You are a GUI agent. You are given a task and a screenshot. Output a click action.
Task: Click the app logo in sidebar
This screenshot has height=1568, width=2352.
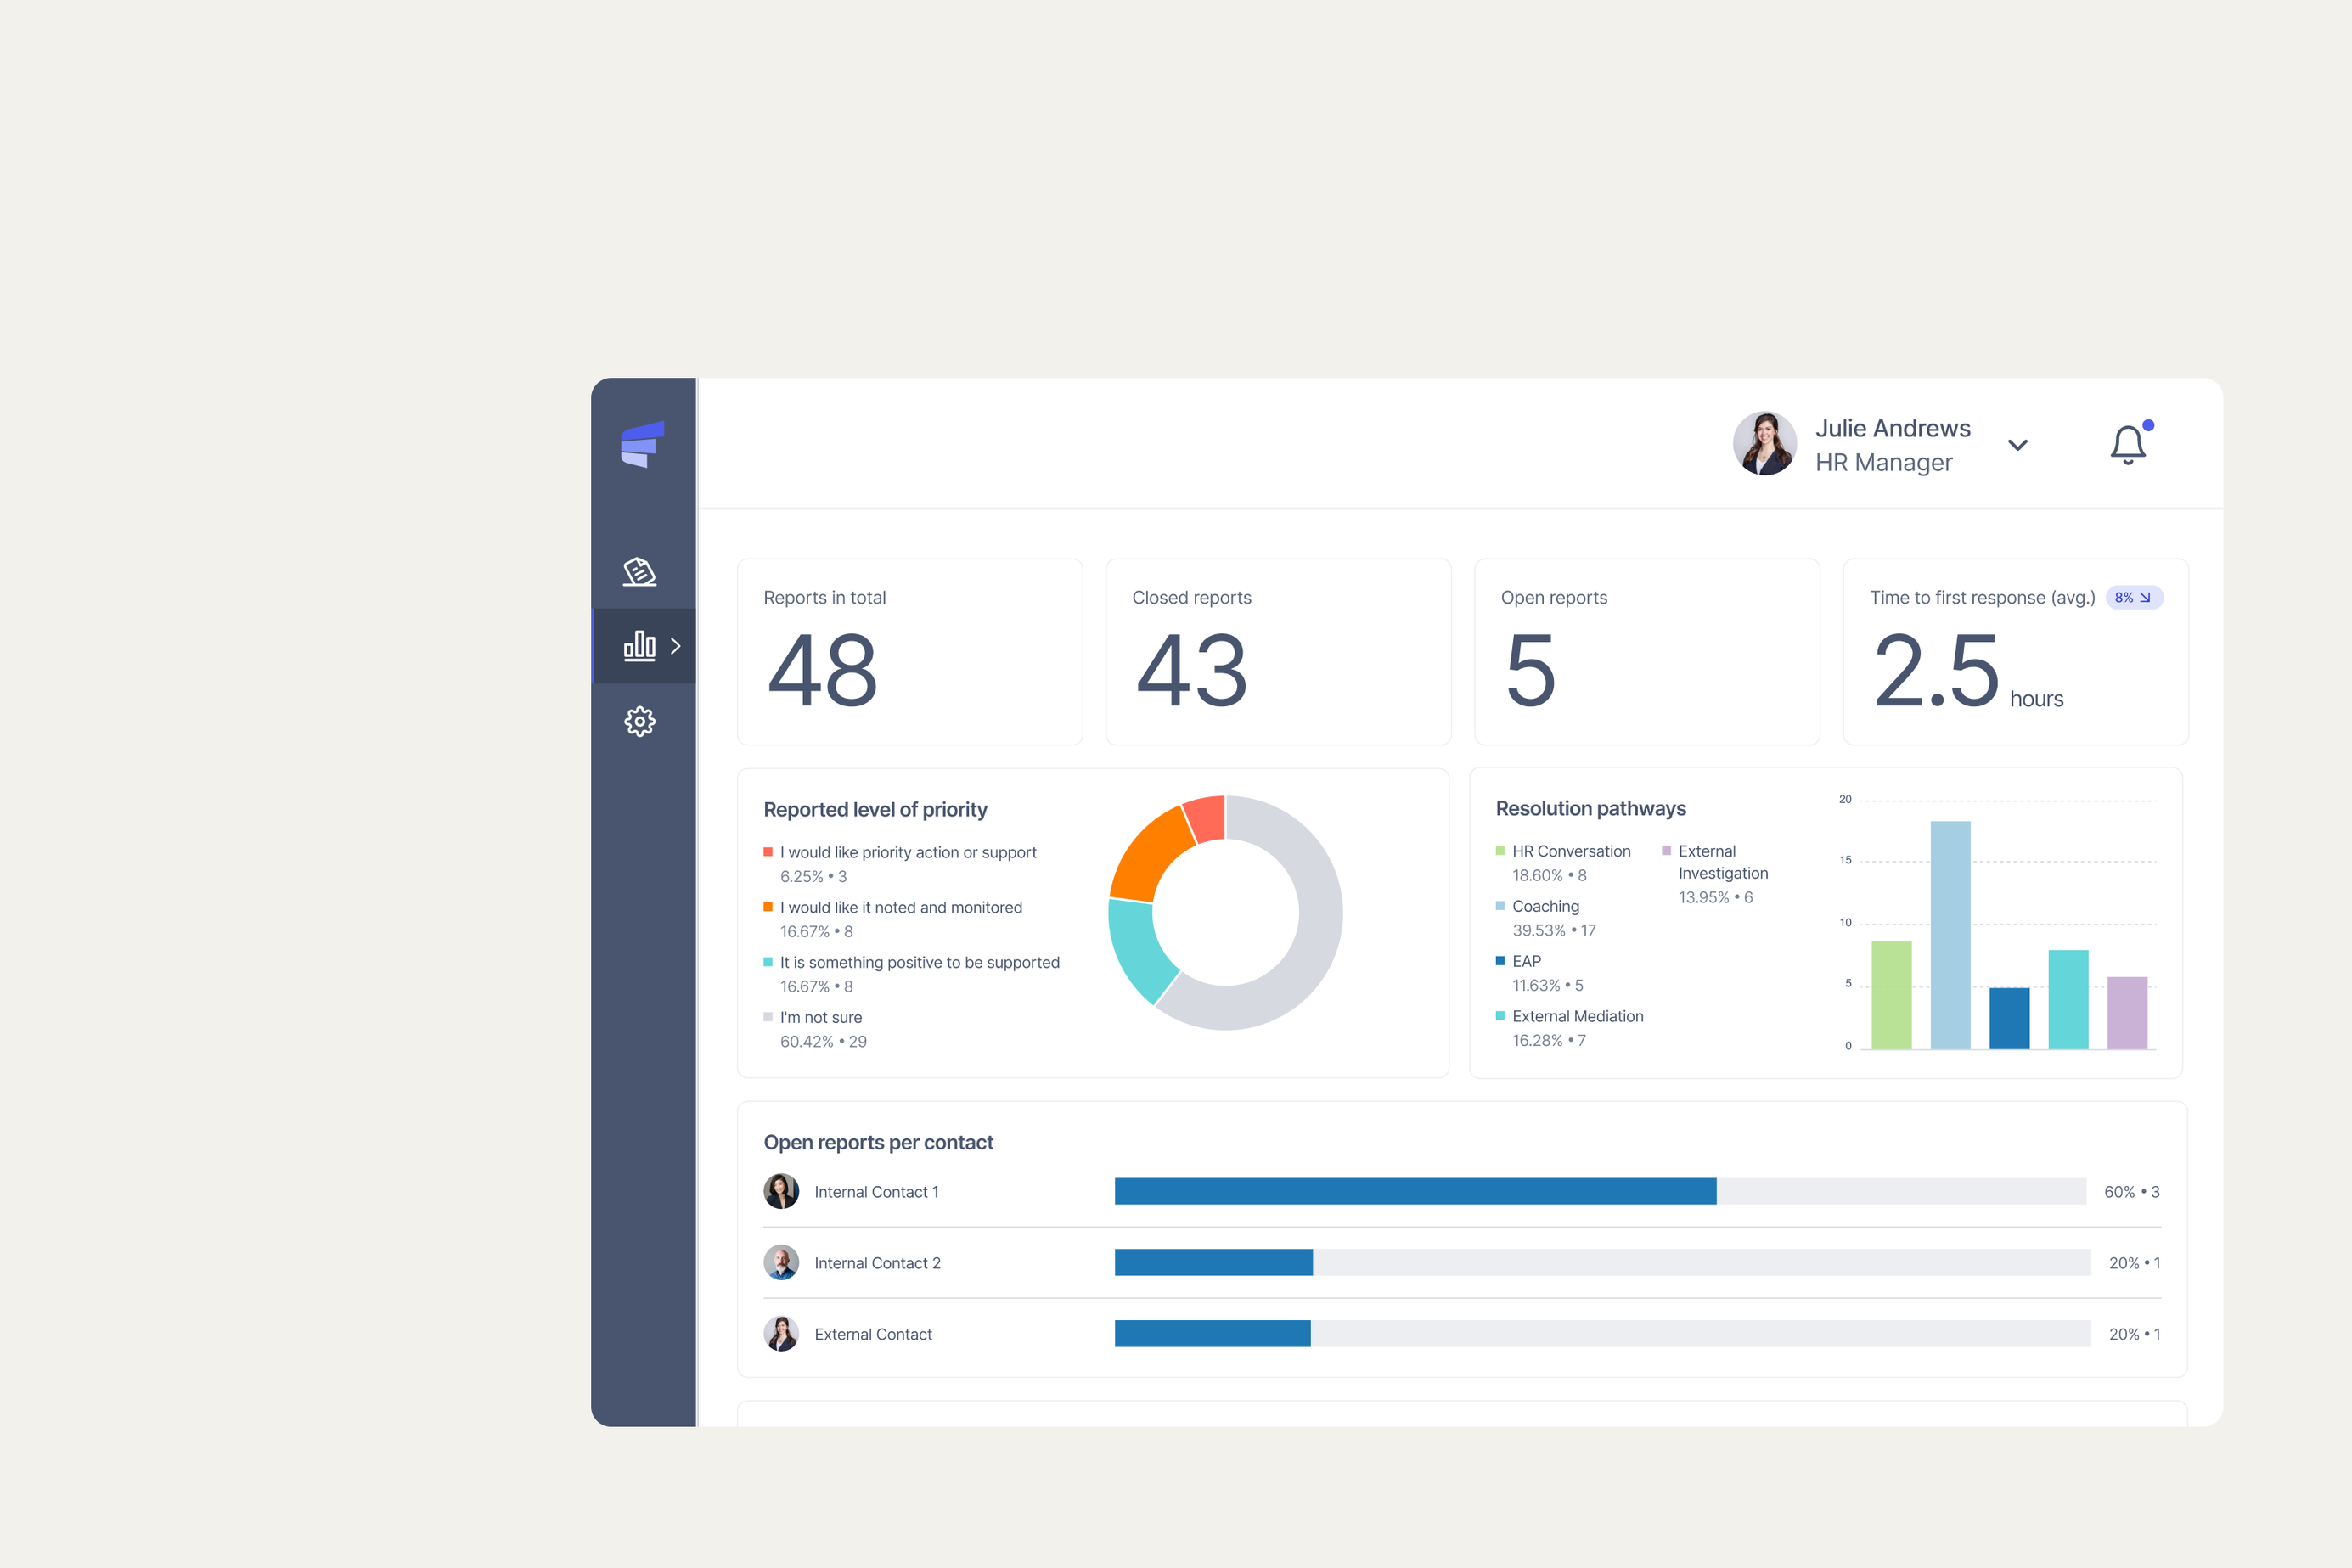[642, 444]
